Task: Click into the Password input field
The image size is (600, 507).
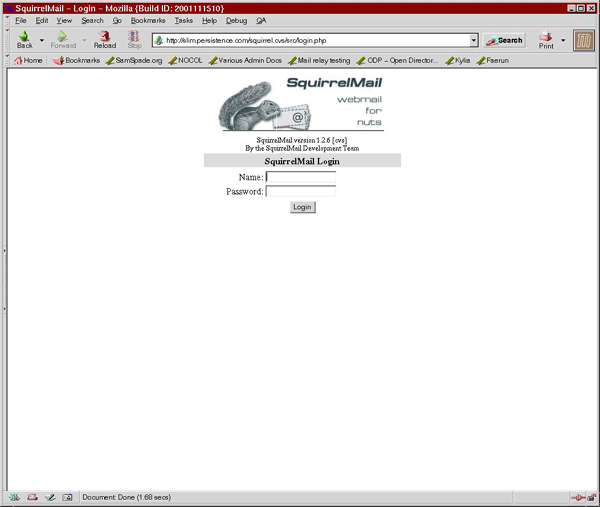Action: (301, 191)
